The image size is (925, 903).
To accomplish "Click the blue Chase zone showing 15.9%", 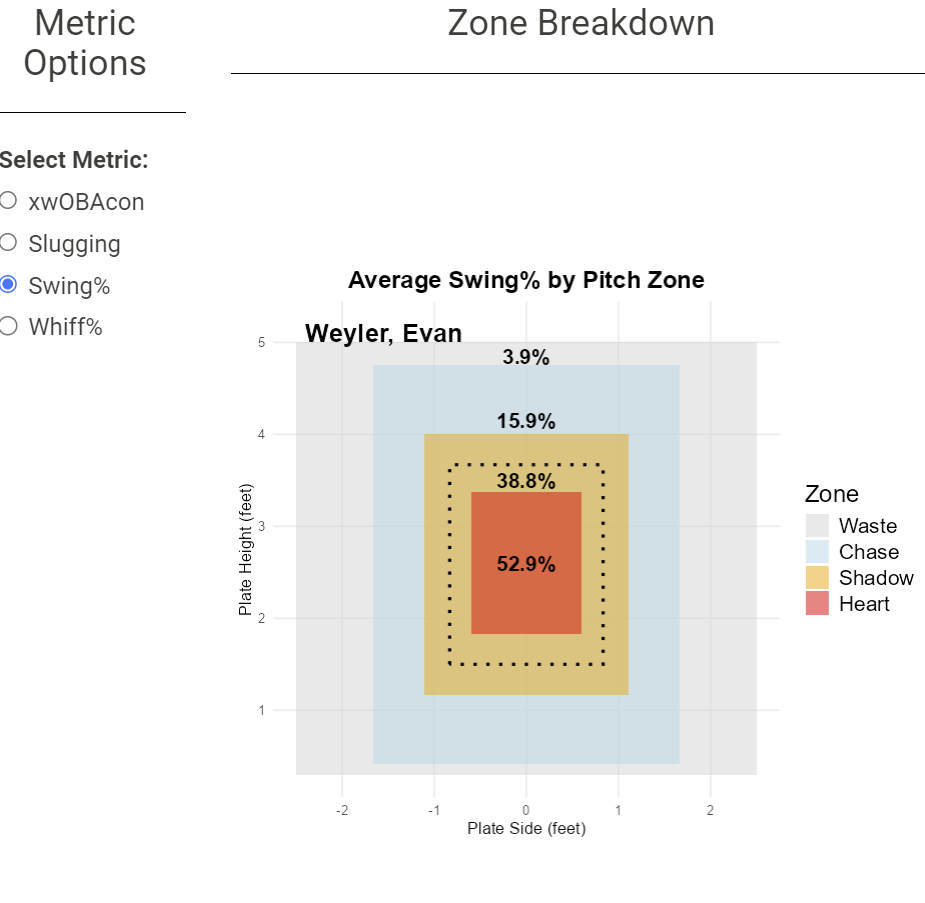I will pyautogui.click(x=526, y=422).
